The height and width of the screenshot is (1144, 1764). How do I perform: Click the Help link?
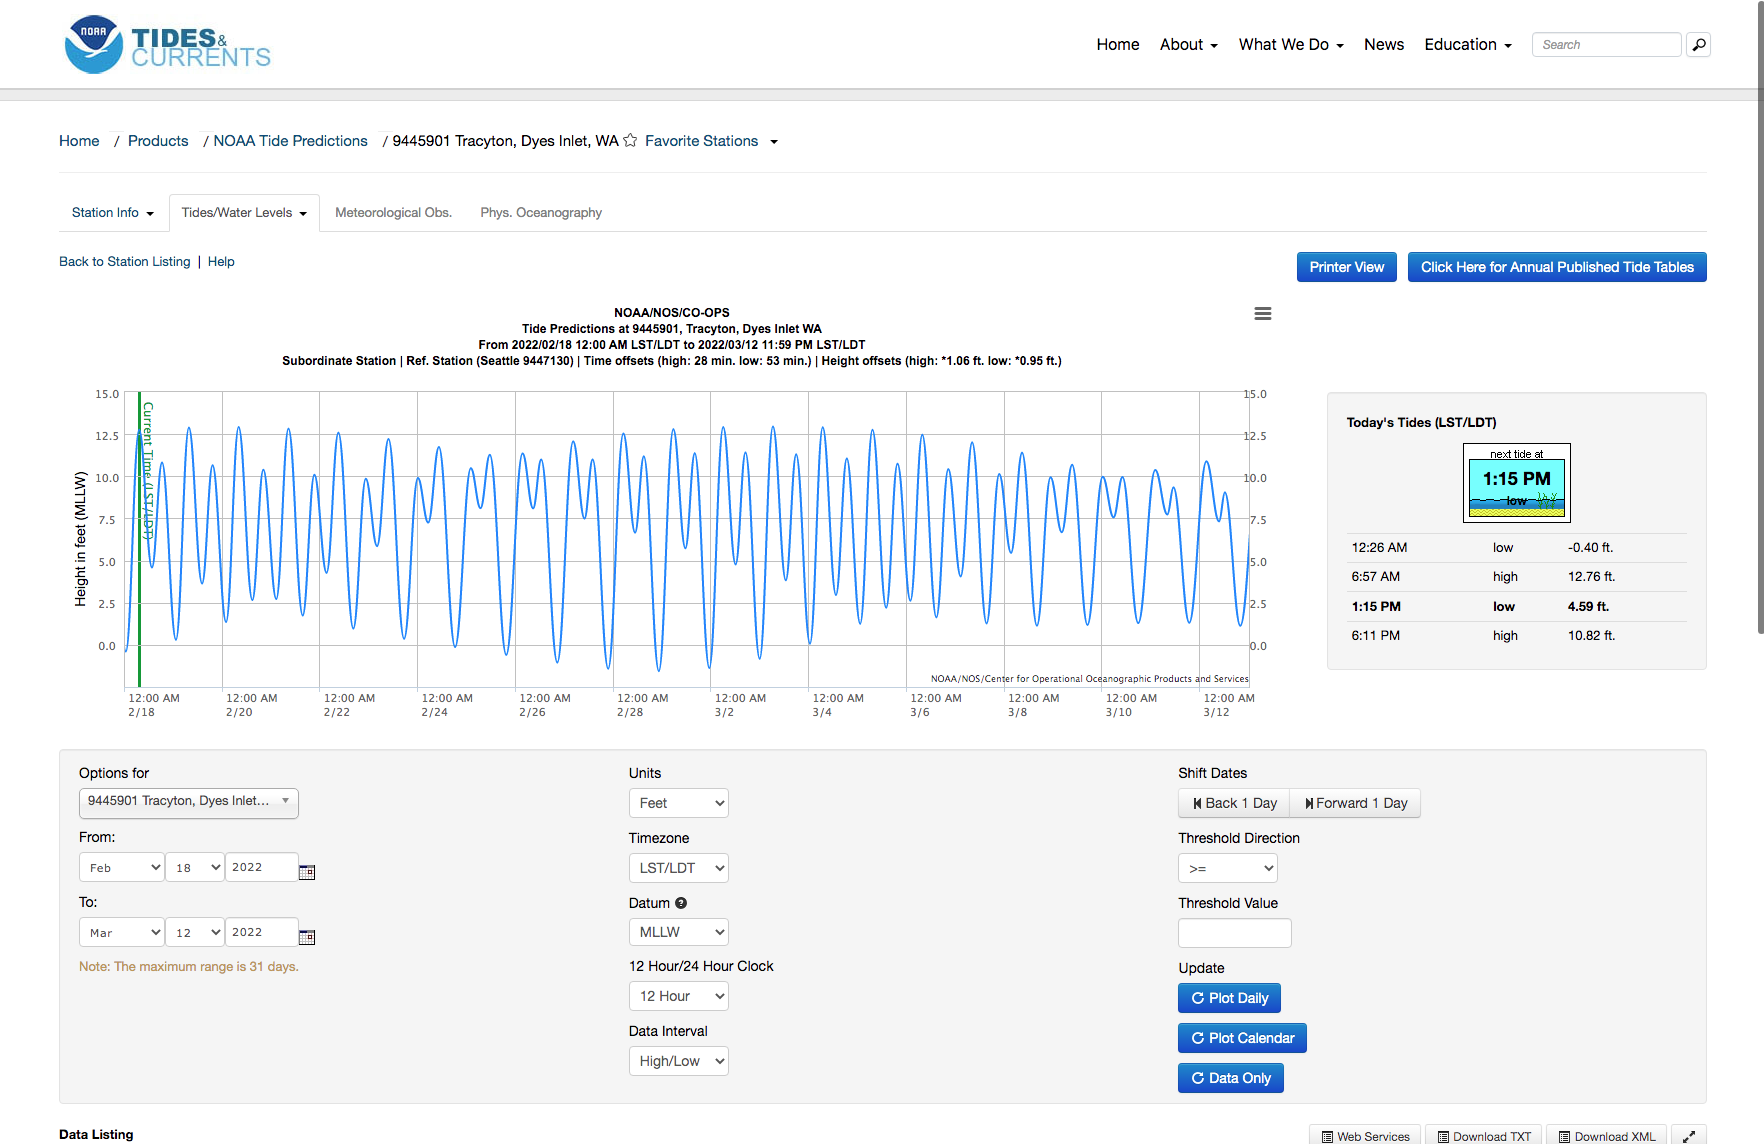point(221,262)
